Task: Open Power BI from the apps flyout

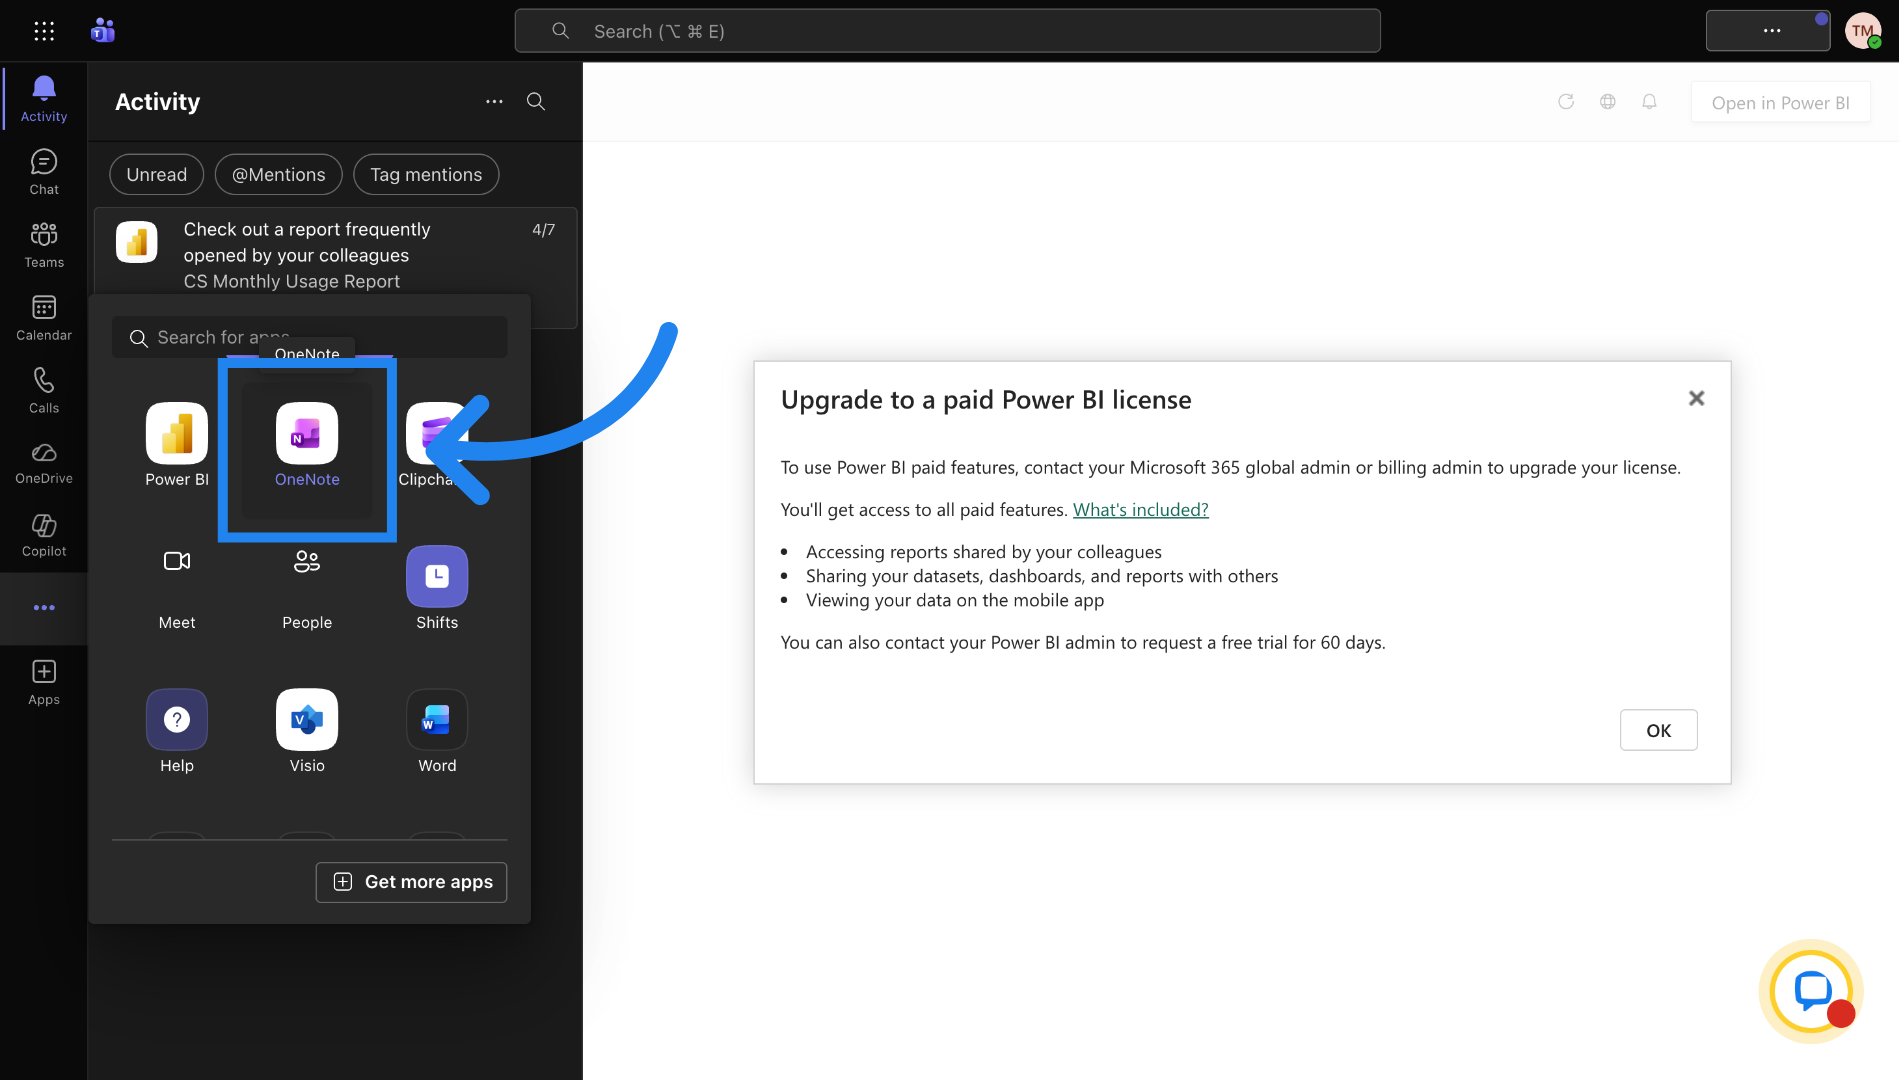Action: [177, 445]
